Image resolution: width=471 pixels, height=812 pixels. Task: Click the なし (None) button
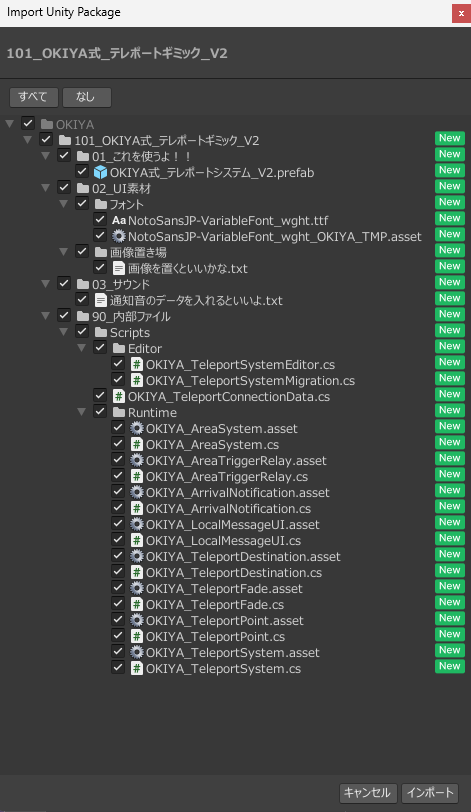(86, 97)
